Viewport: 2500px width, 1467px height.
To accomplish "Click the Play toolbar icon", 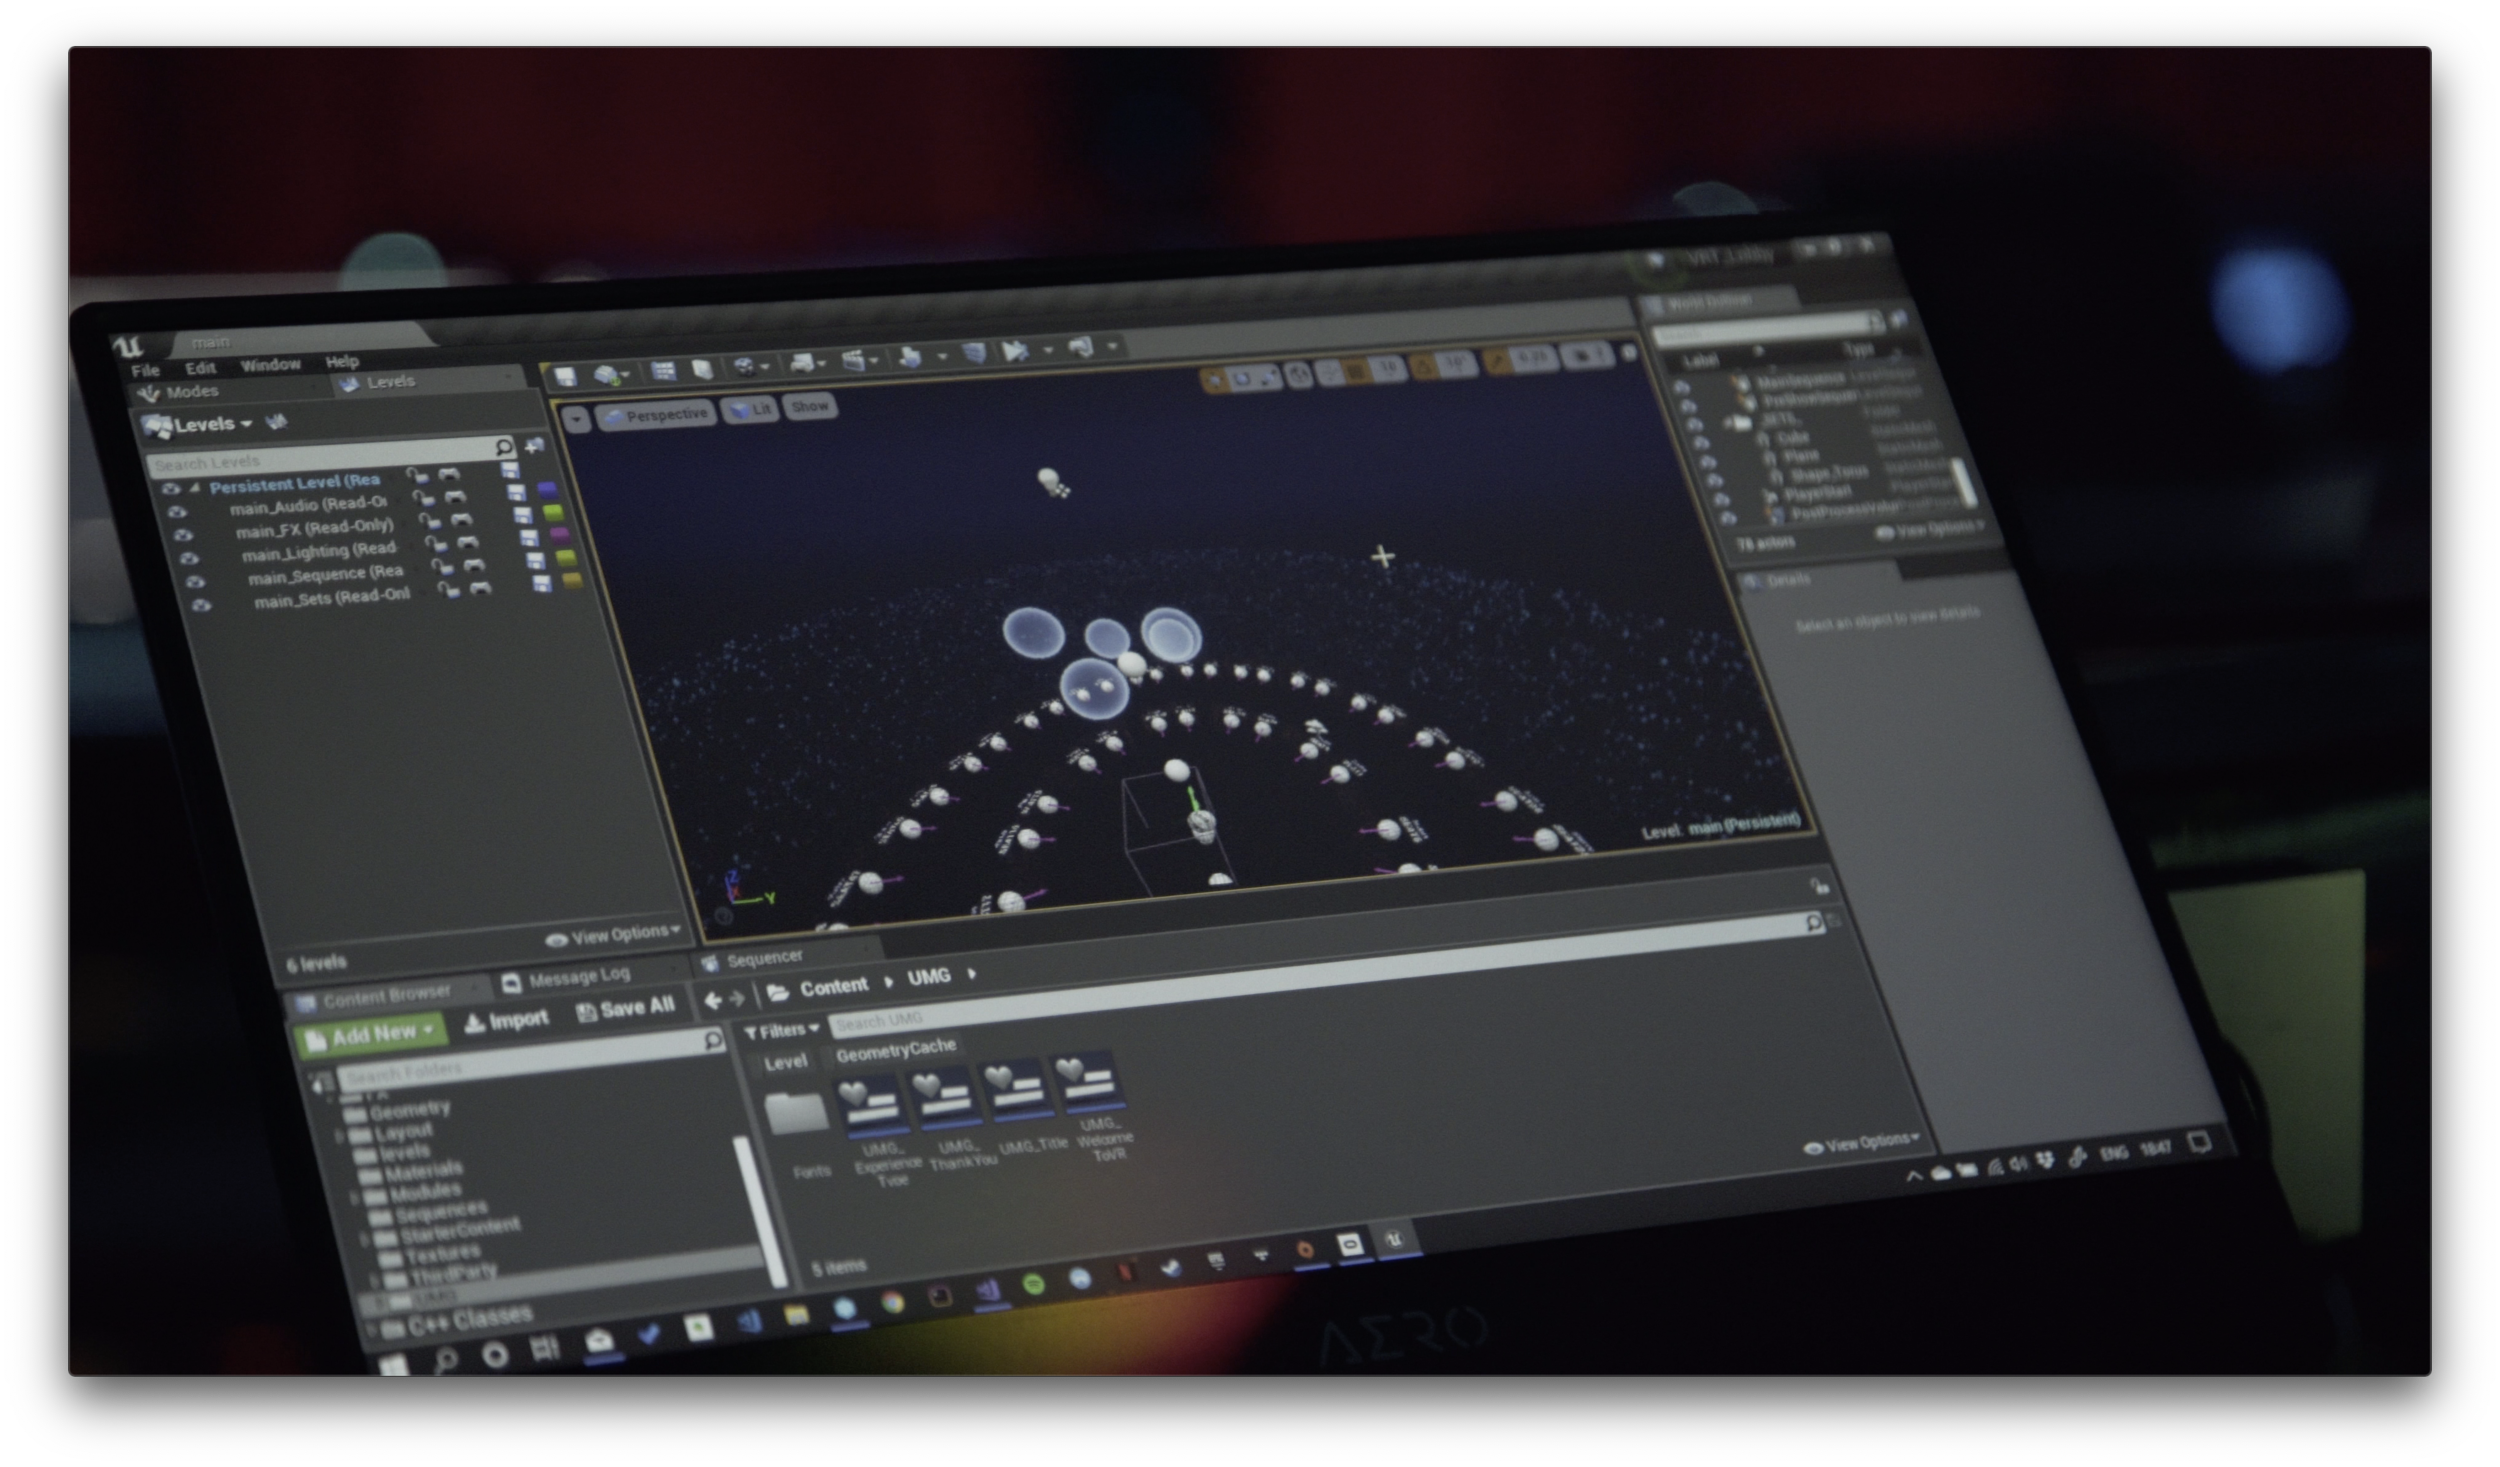I will [1015, 351].
